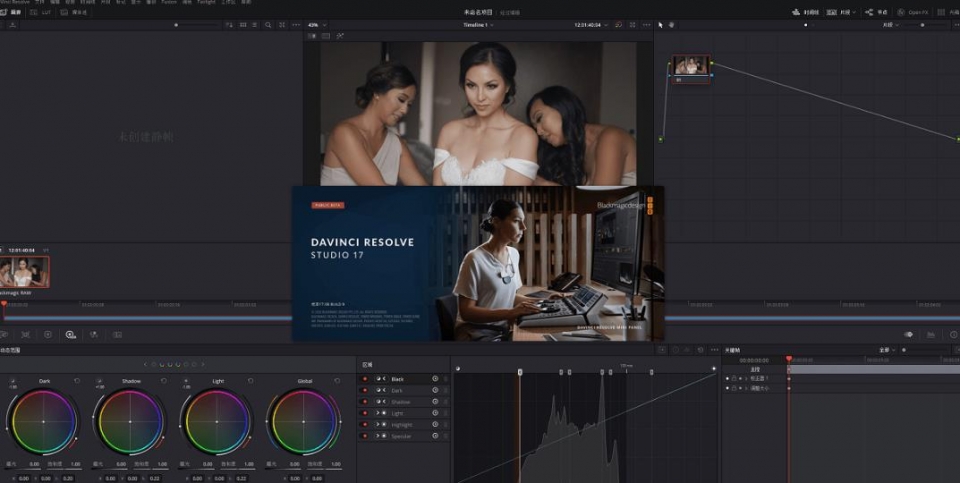Reset the Shadow color wheel
The height and width of the screenshot is (483, 960).
point(163,381)
